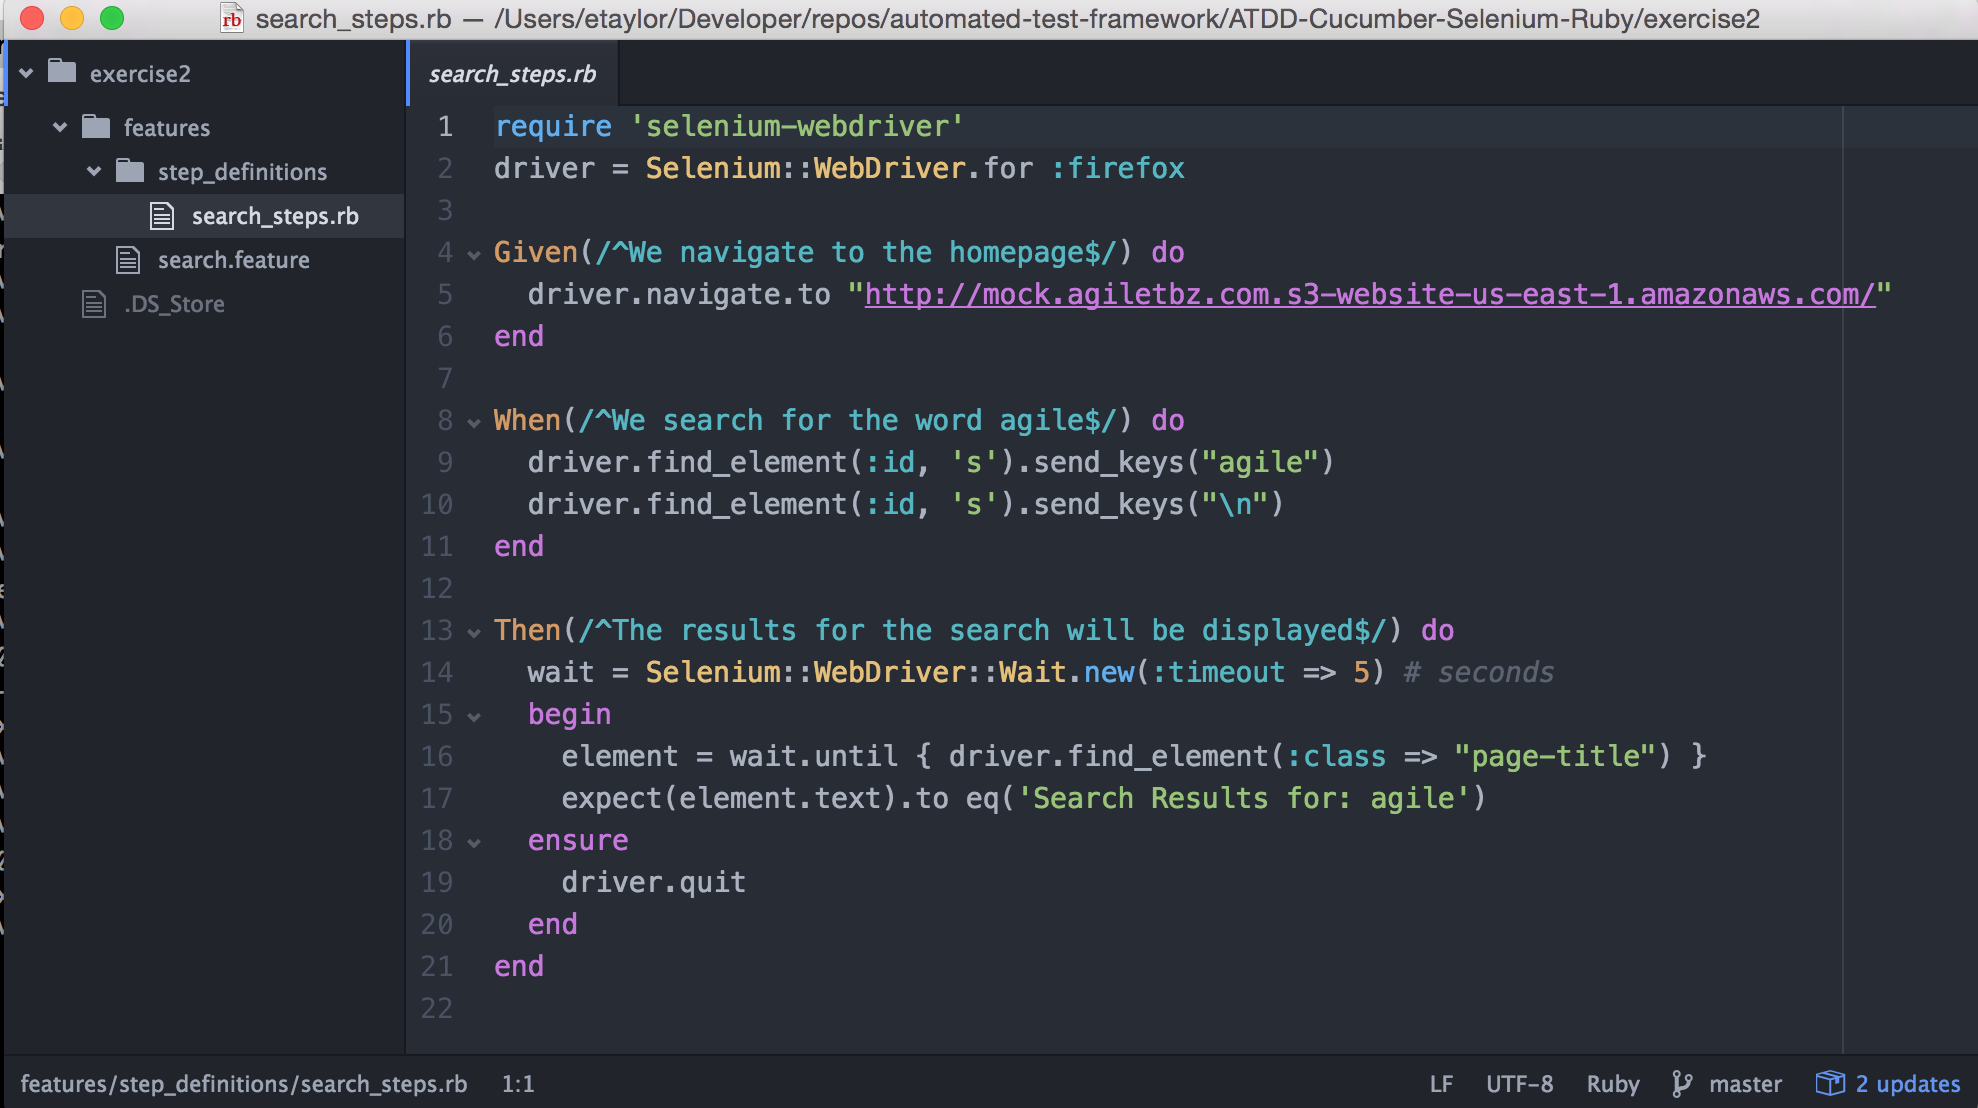The width and height of the screenshot is (1978, 1108).
Task: Click the 'When' keyword on line 8
Action: (527, 420)
